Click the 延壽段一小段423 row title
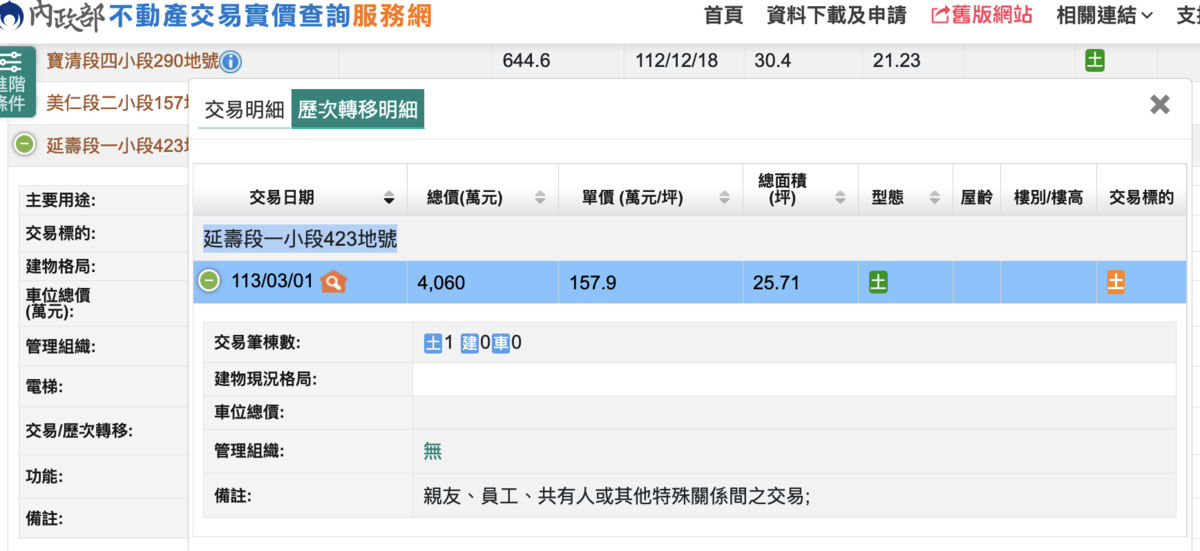The height and width of the screenshot is (551, 1200). [118, 145]
